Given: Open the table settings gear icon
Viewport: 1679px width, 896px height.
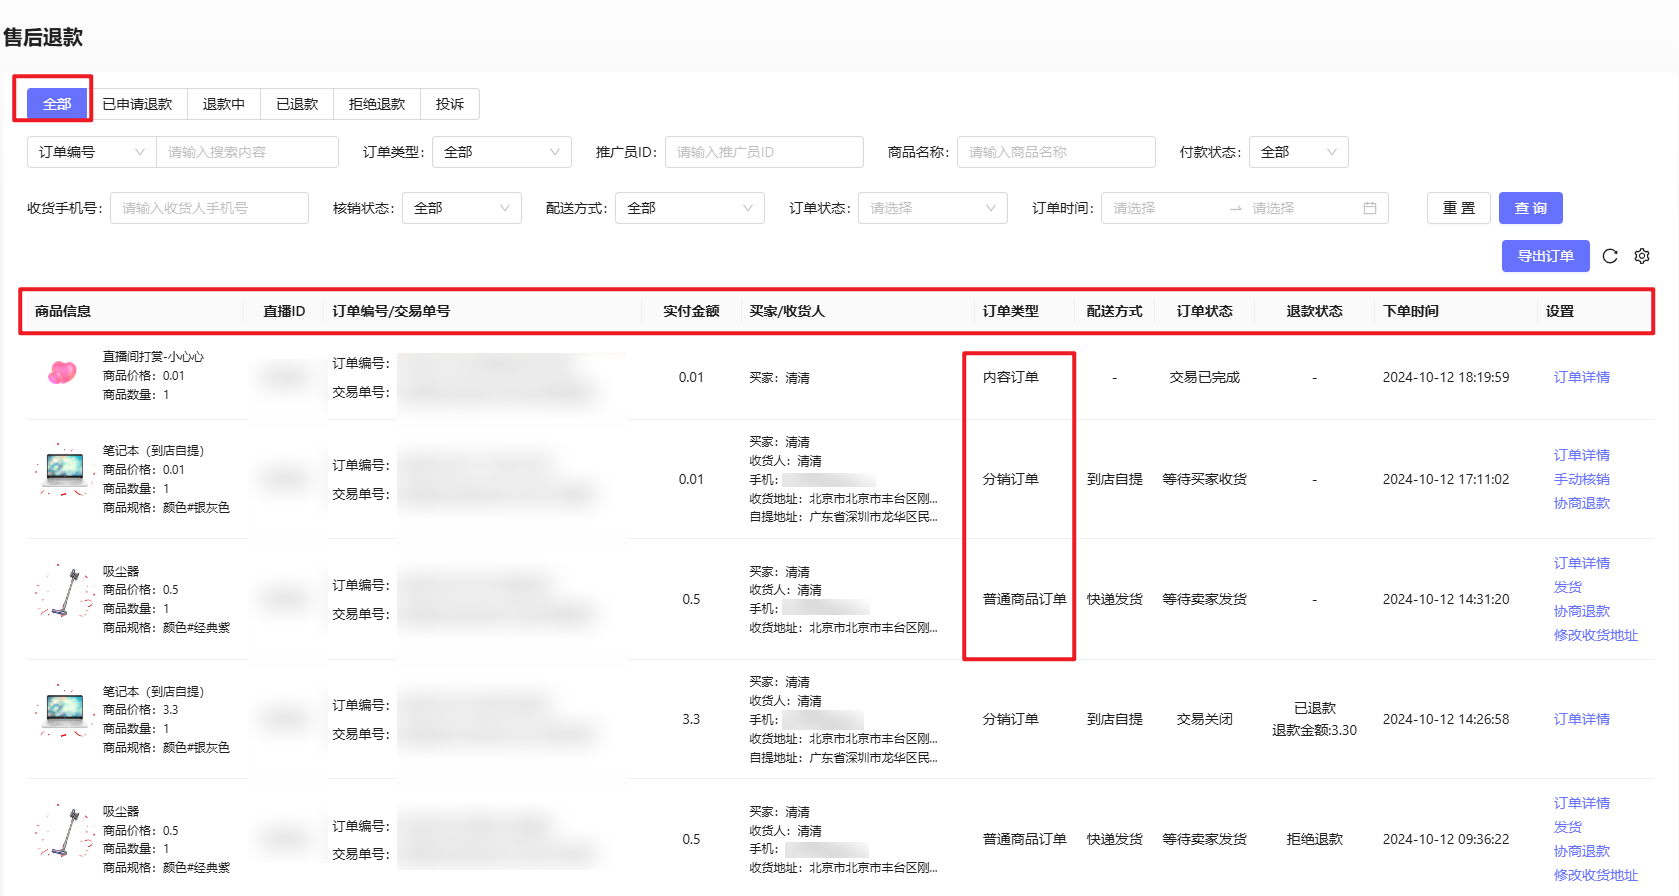Looking at the screenshot, I should [1642, 256].
